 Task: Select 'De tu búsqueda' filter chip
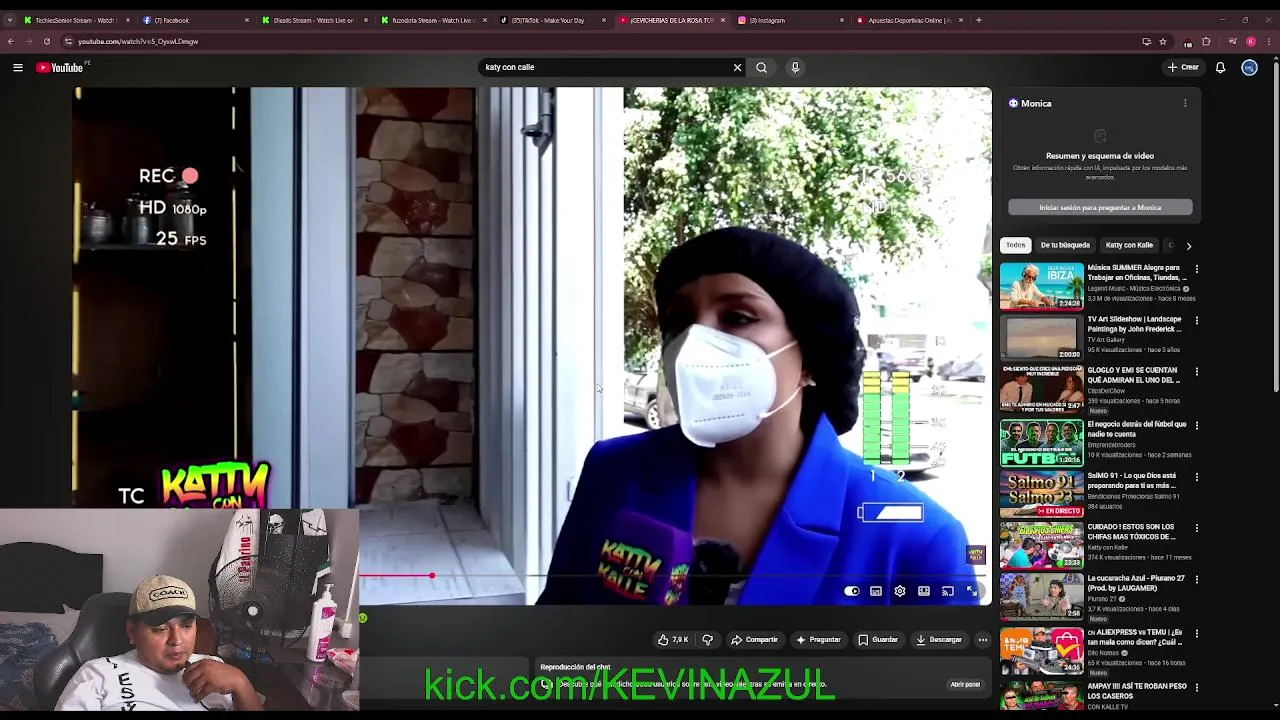tap(1065, 245)
